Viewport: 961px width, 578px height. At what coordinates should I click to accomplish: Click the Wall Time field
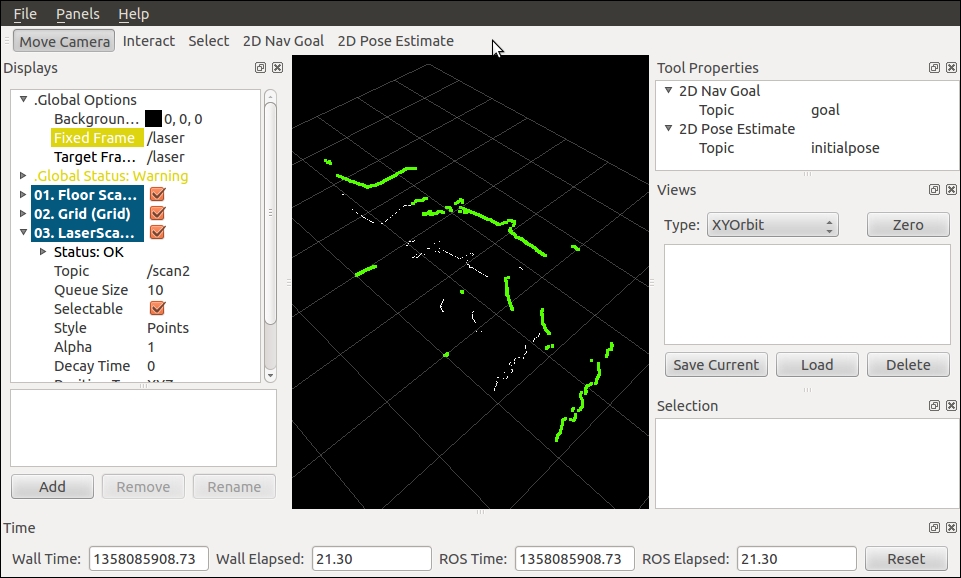coord(149,559)
